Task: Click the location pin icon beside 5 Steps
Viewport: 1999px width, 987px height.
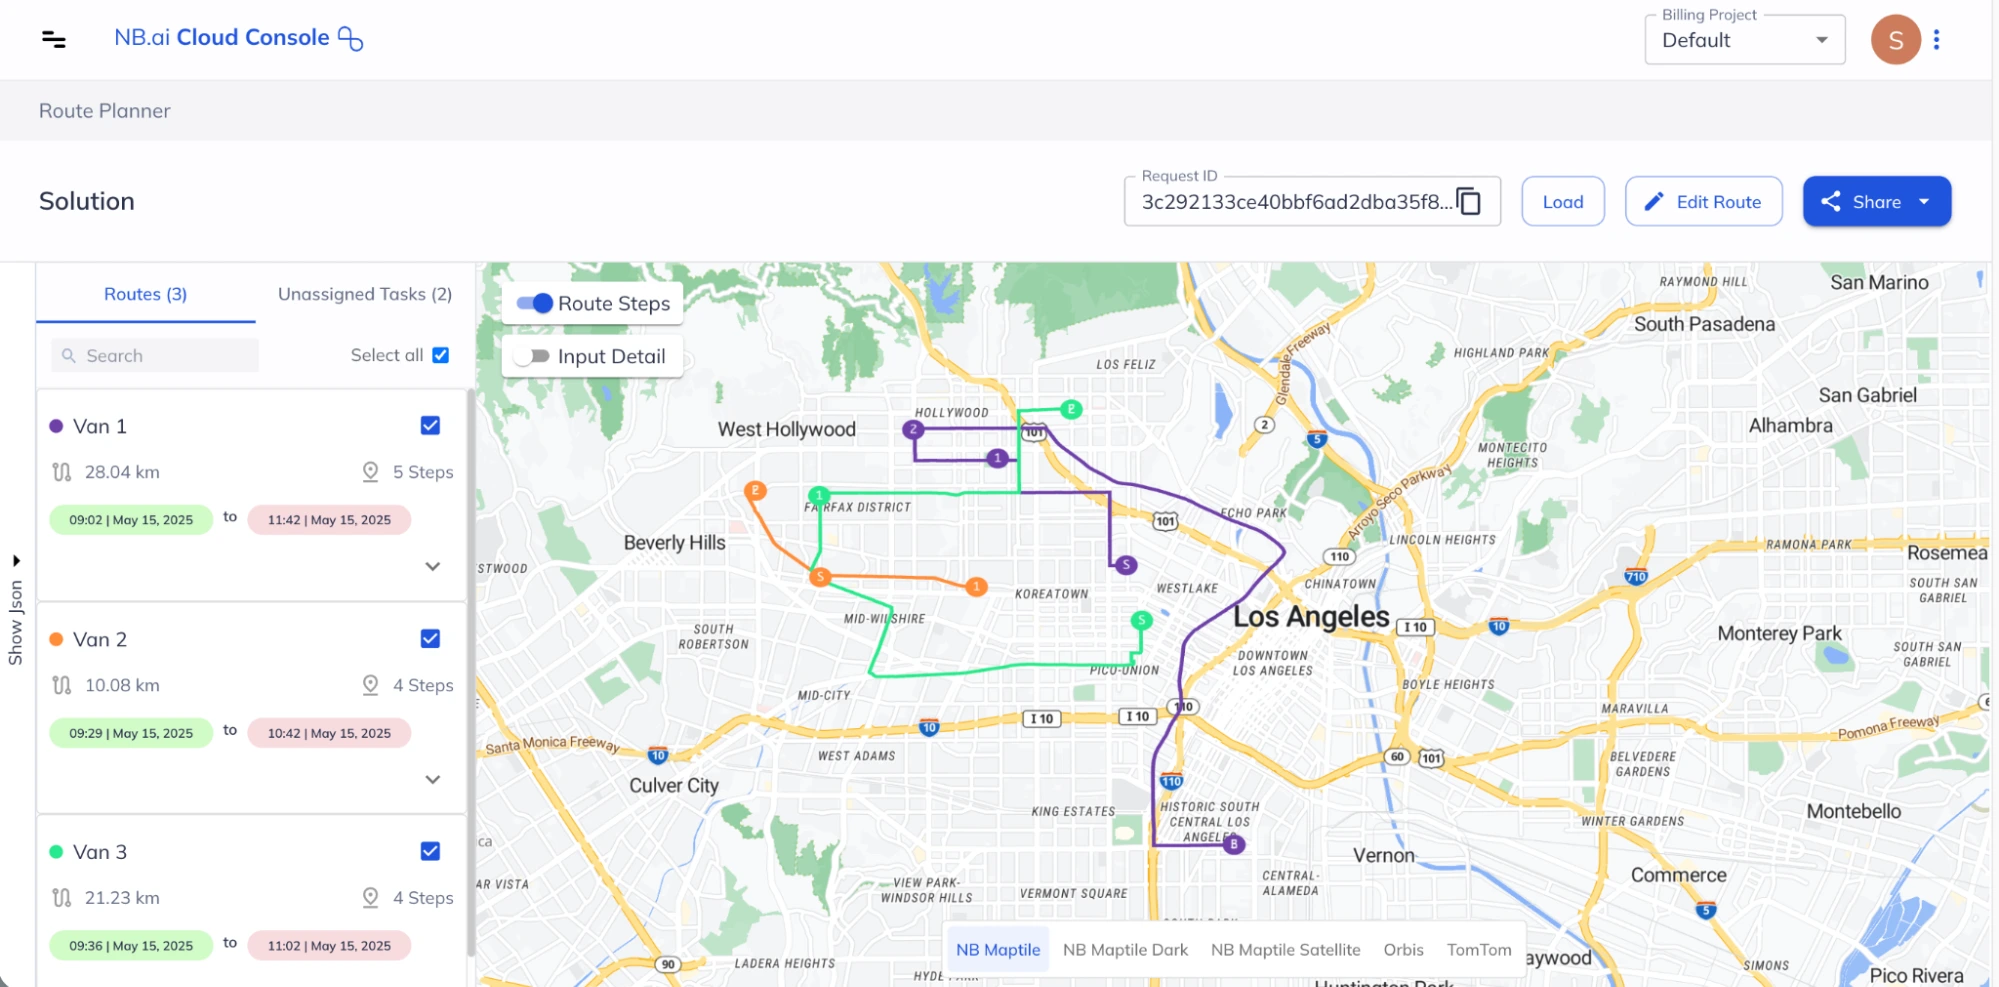Action: (371, 471)
